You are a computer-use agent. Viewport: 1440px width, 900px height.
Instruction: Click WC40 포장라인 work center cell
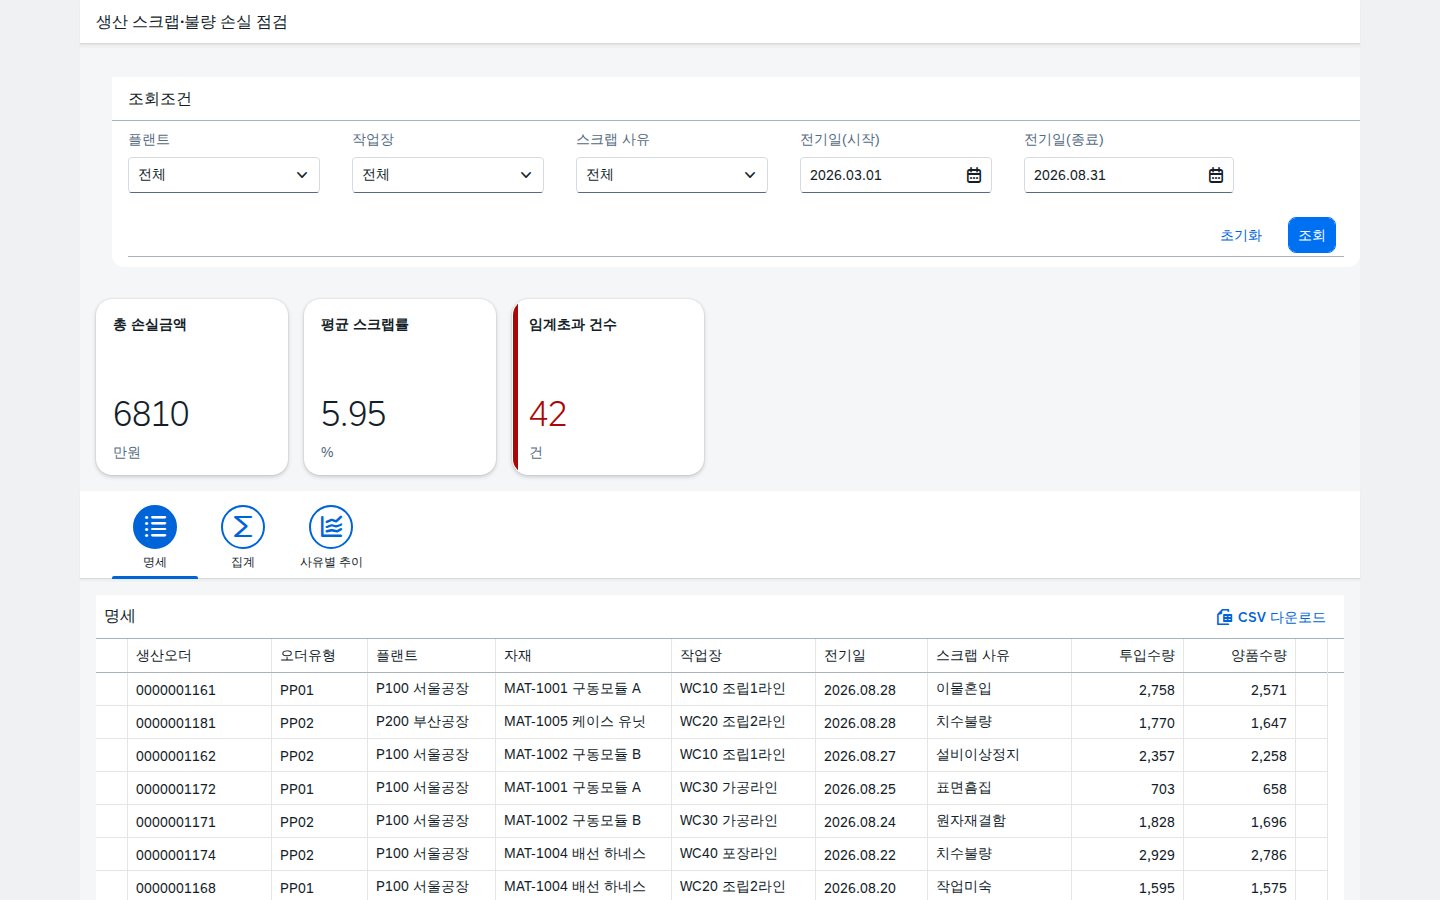click(744, 854)
